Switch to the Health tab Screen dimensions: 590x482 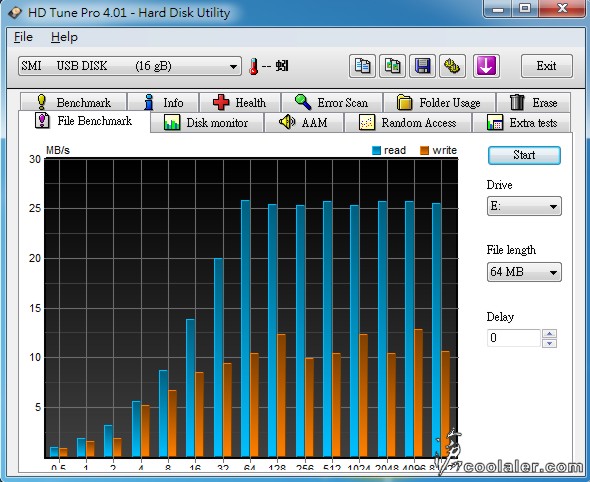point(240,102)
